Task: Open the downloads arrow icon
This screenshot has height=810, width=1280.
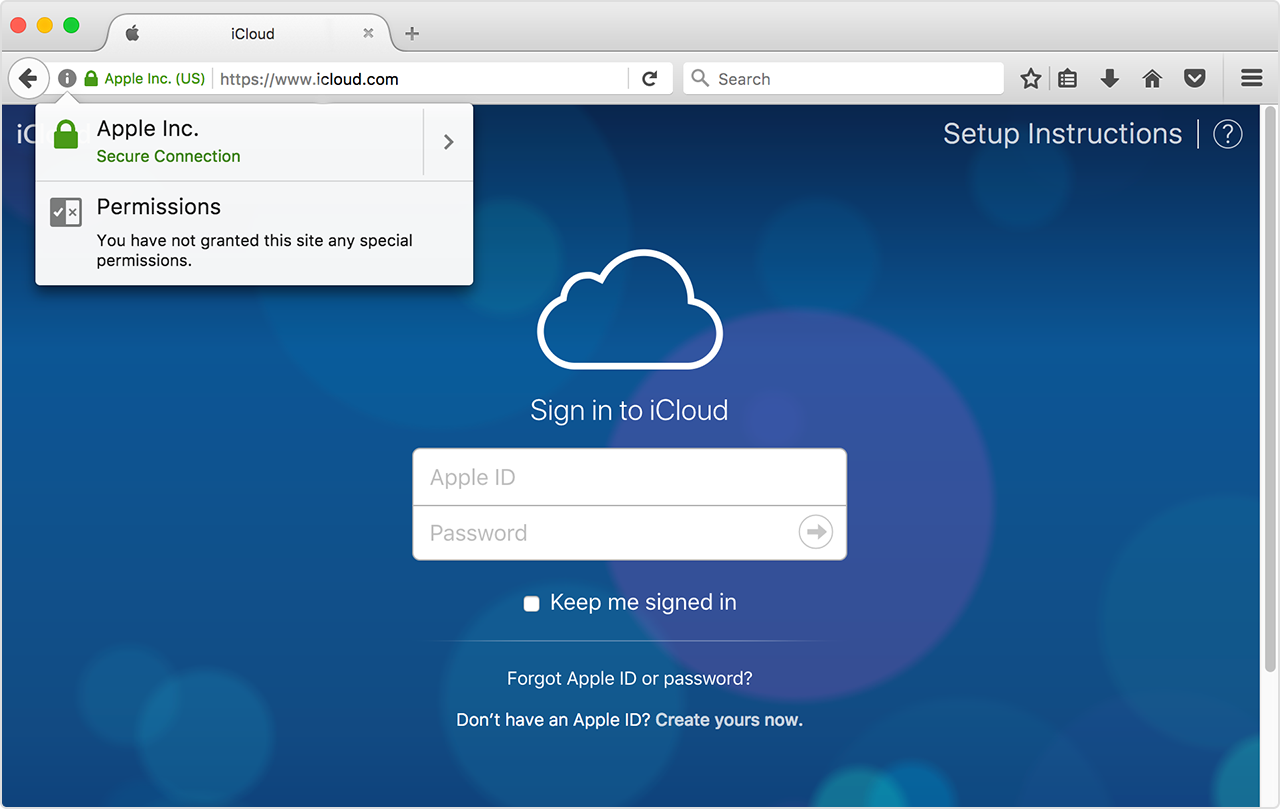Action: pos(1109,79)
